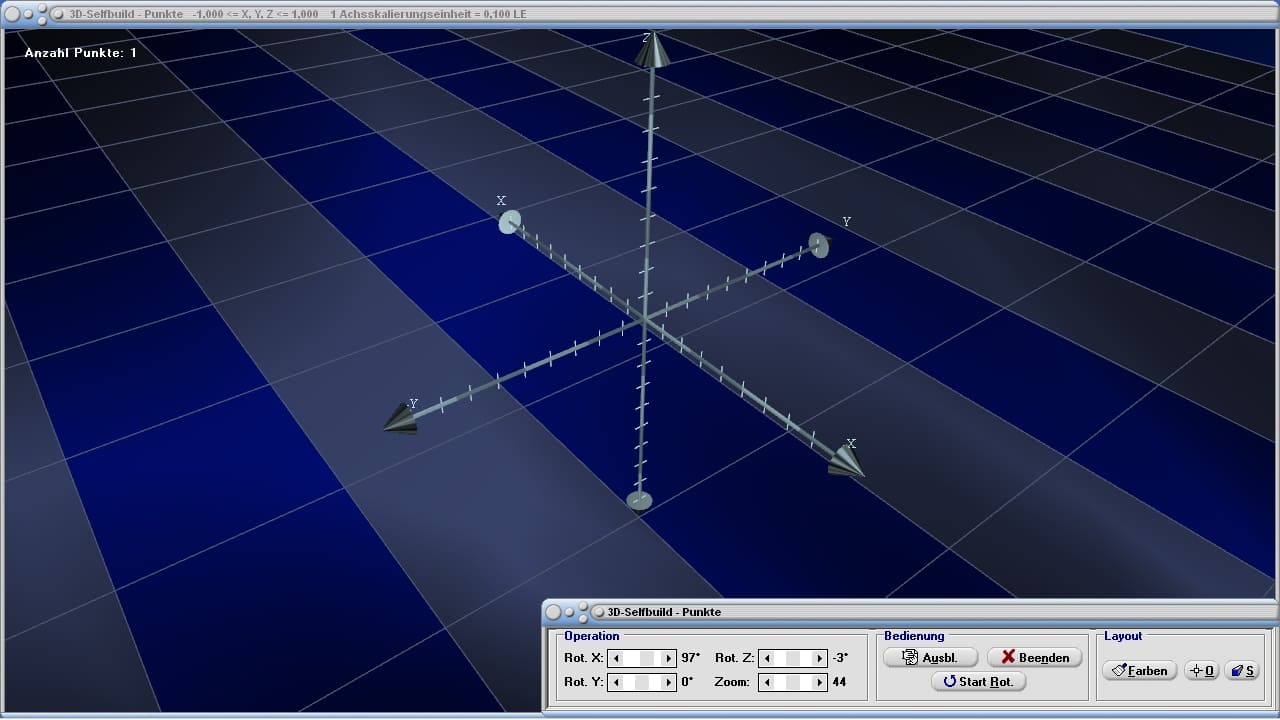The image size is (1280, 720).
Task: Decrease Rot. X with its left arrow
Action: tap(617, 658)
